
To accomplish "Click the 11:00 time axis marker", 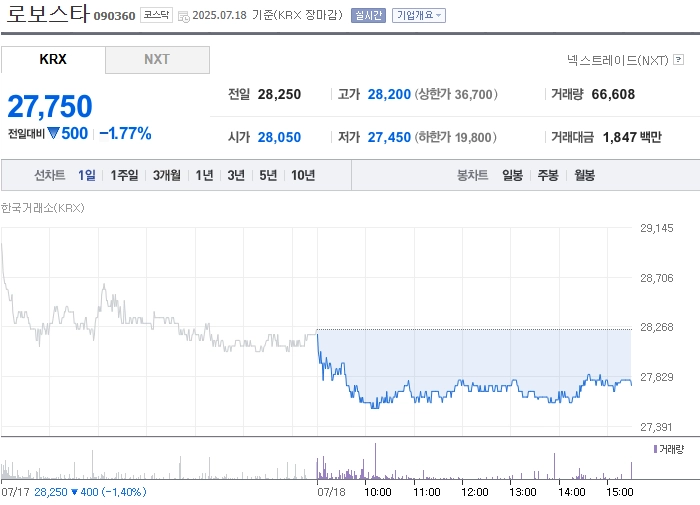I will 427,492.
